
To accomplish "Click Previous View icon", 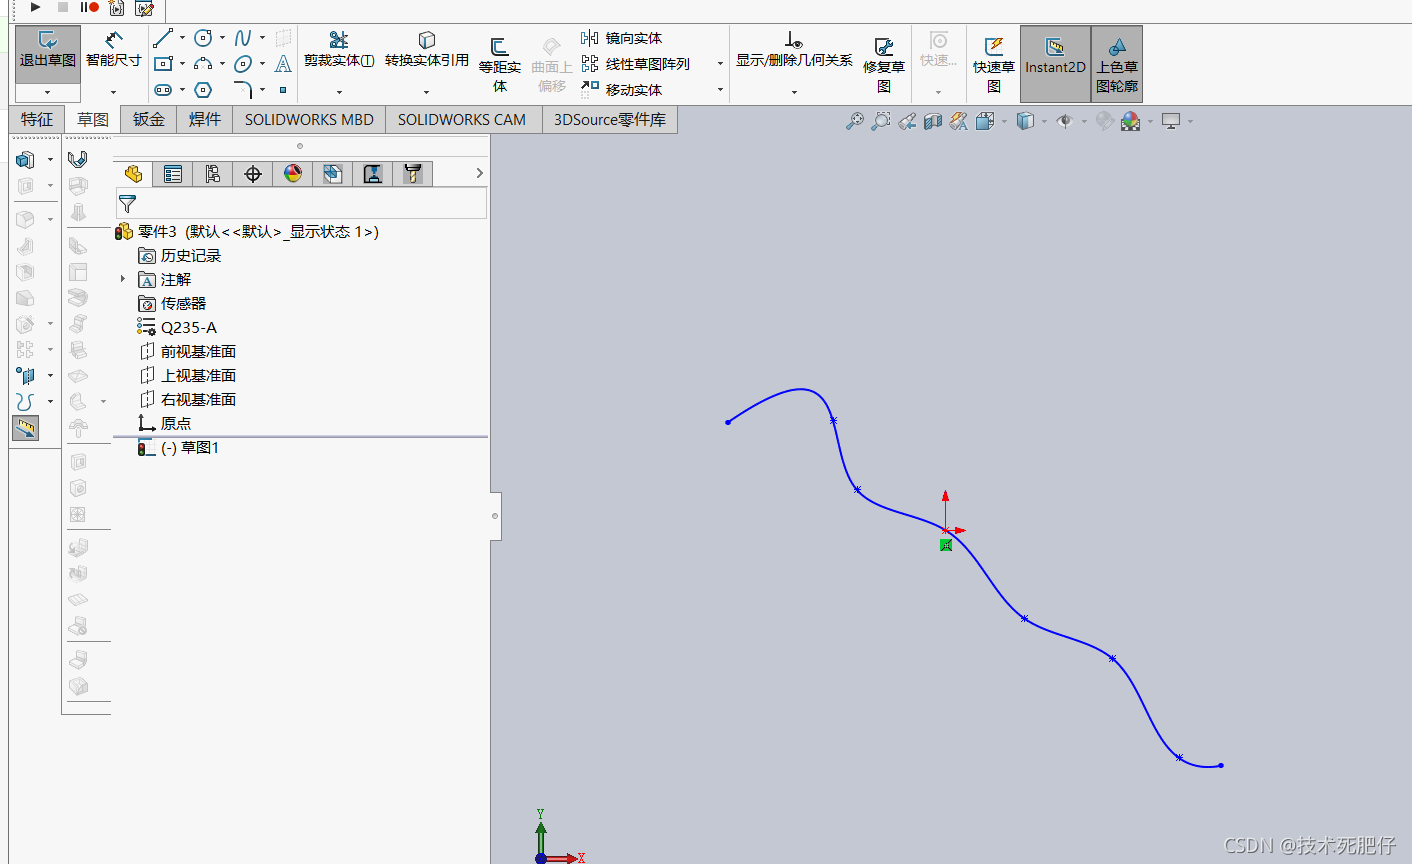I will point(907,121).
